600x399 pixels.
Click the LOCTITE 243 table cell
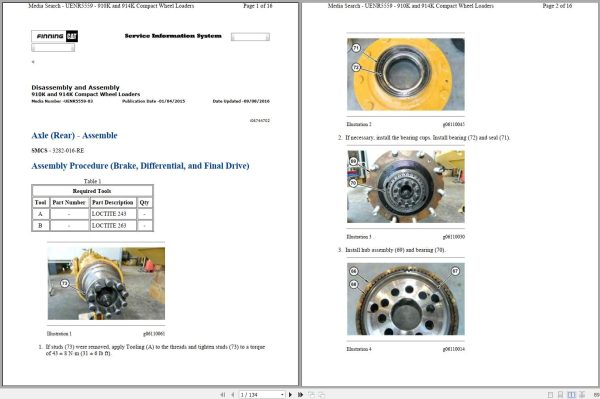tap(113, 214)
